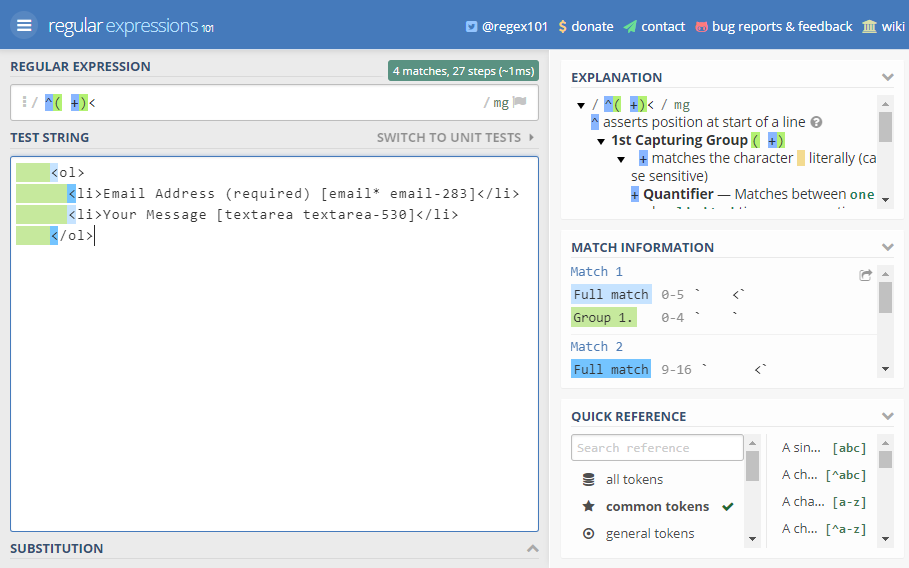Click the export match icon beside Match 1

865,275
